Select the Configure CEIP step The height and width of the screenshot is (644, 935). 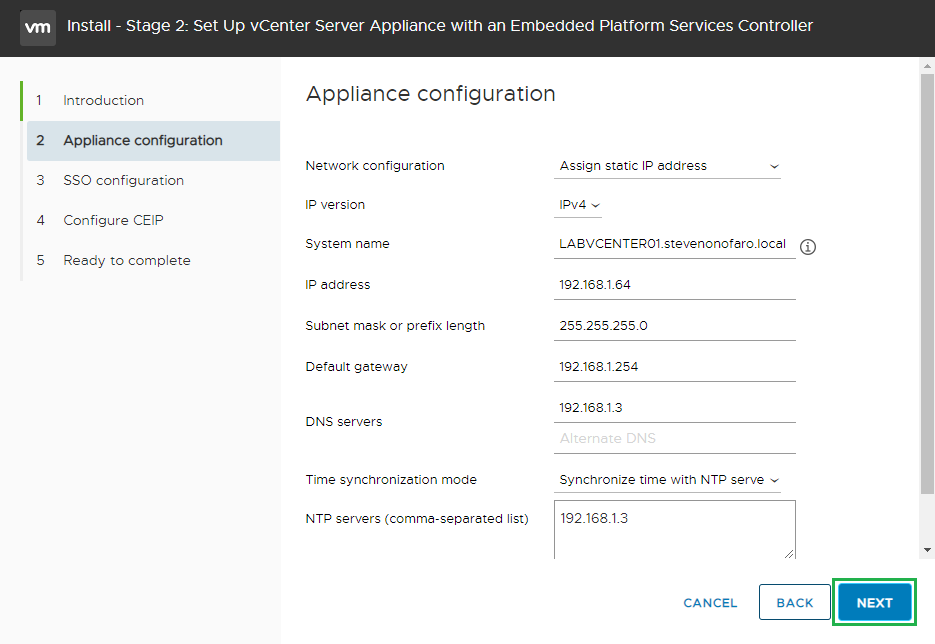111,220
